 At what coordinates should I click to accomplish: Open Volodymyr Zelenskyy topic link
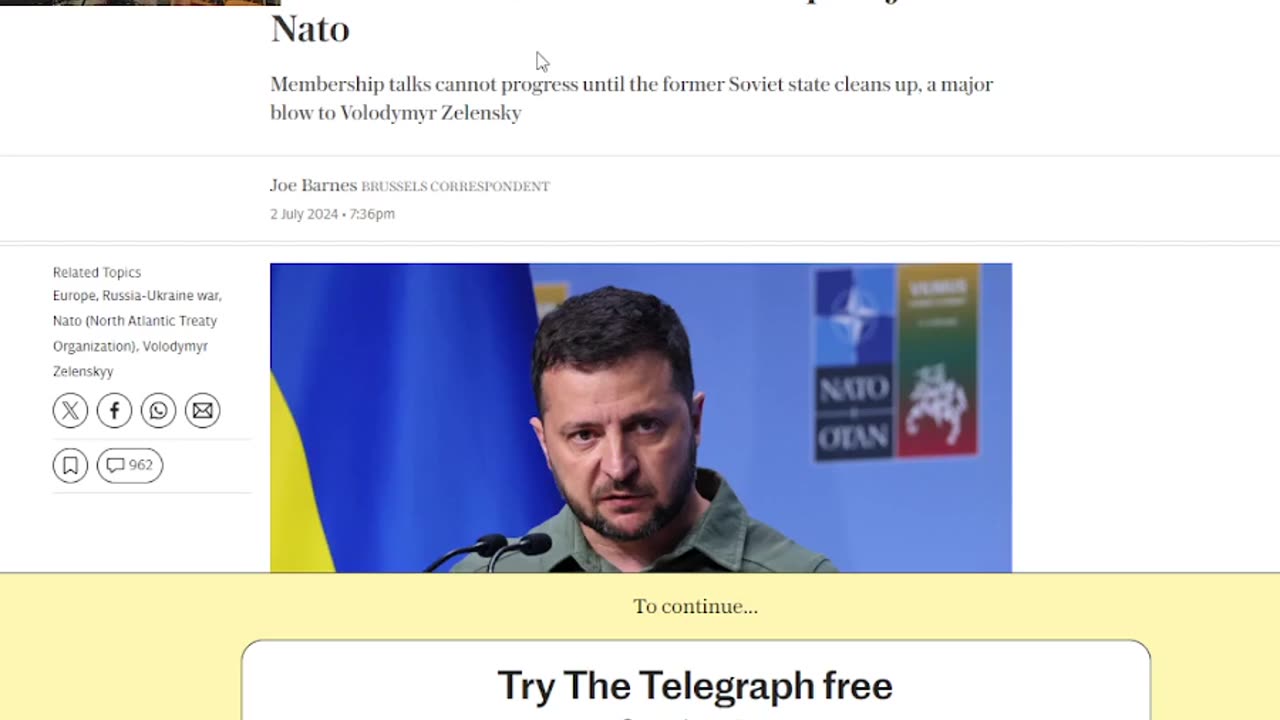pos(130,358)
